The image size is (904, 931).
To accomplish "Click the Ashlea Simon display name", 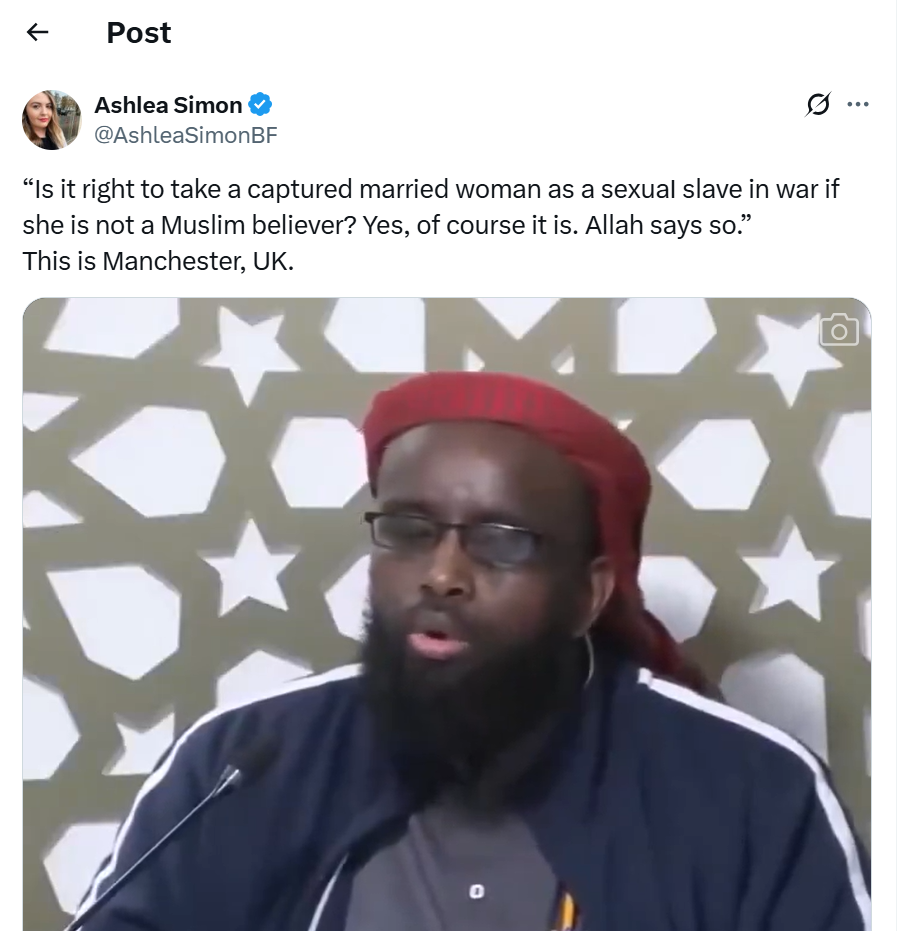I will pos(169,105).
